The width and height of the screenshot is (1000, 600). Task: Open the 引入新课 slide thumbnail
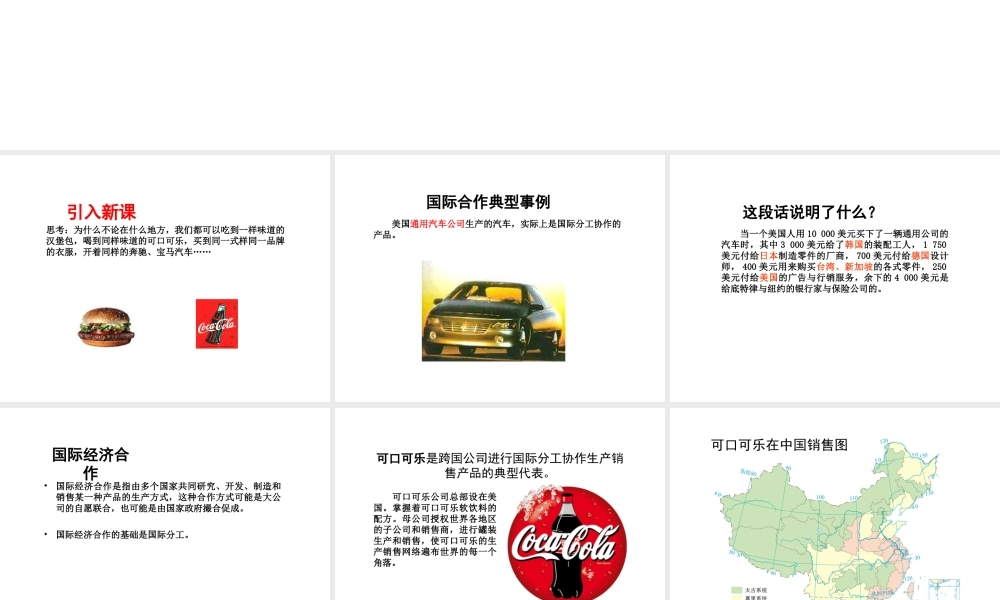(x=165, y=278)
